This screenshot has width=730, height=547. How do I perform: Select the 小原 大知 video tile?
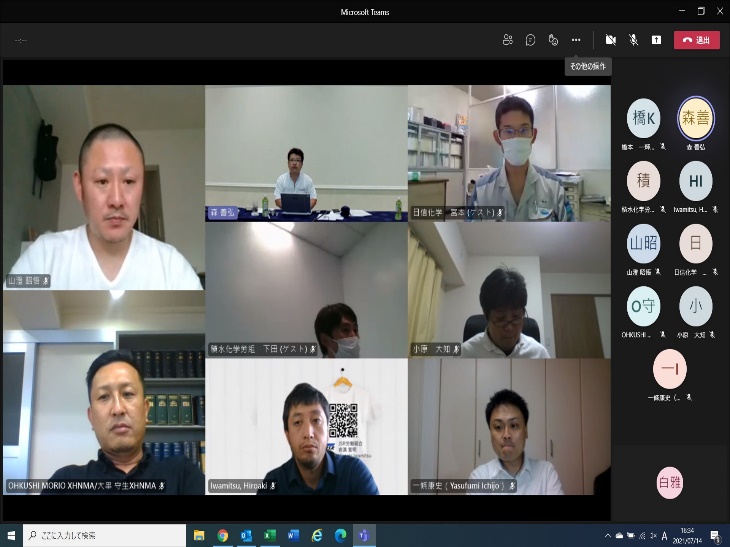click(x=509, y=290)
